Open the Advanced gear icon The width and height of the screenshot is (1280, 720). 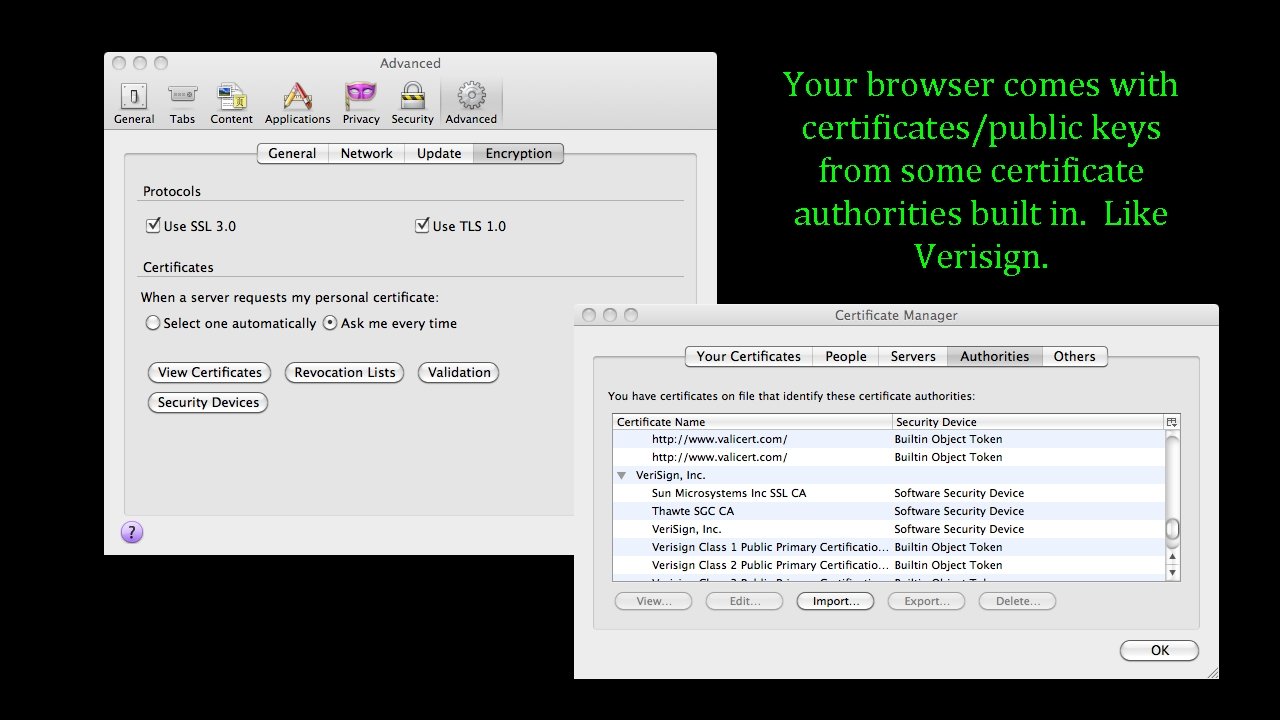tap(471, 100)
